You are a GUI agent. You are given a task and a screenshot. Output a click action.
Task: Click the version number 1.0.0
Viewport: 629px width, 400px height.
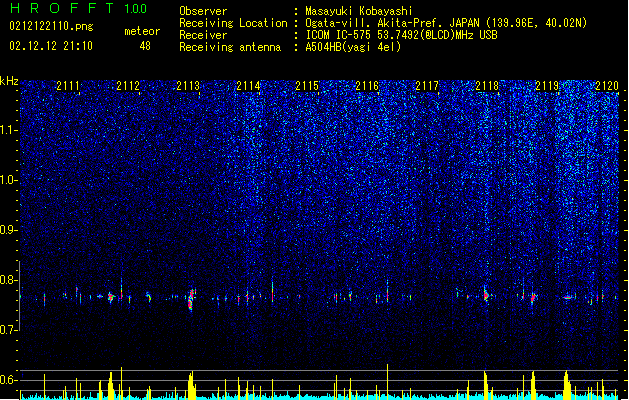tap(136, 9)
